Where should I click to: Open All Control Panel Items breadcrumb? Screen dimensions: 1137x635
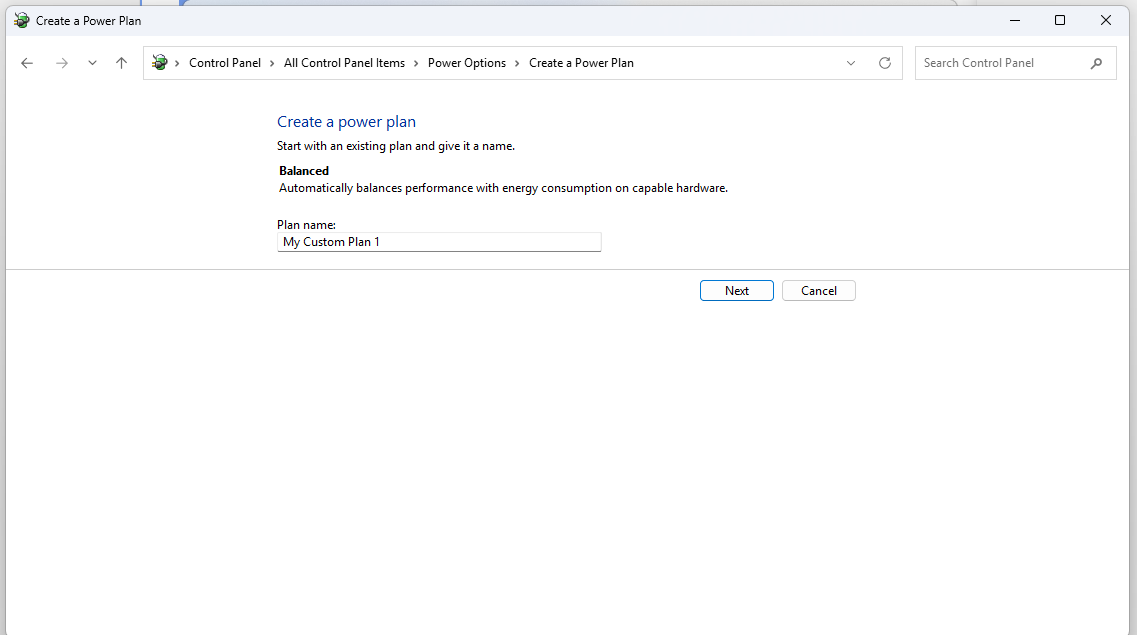coord(344,63)
